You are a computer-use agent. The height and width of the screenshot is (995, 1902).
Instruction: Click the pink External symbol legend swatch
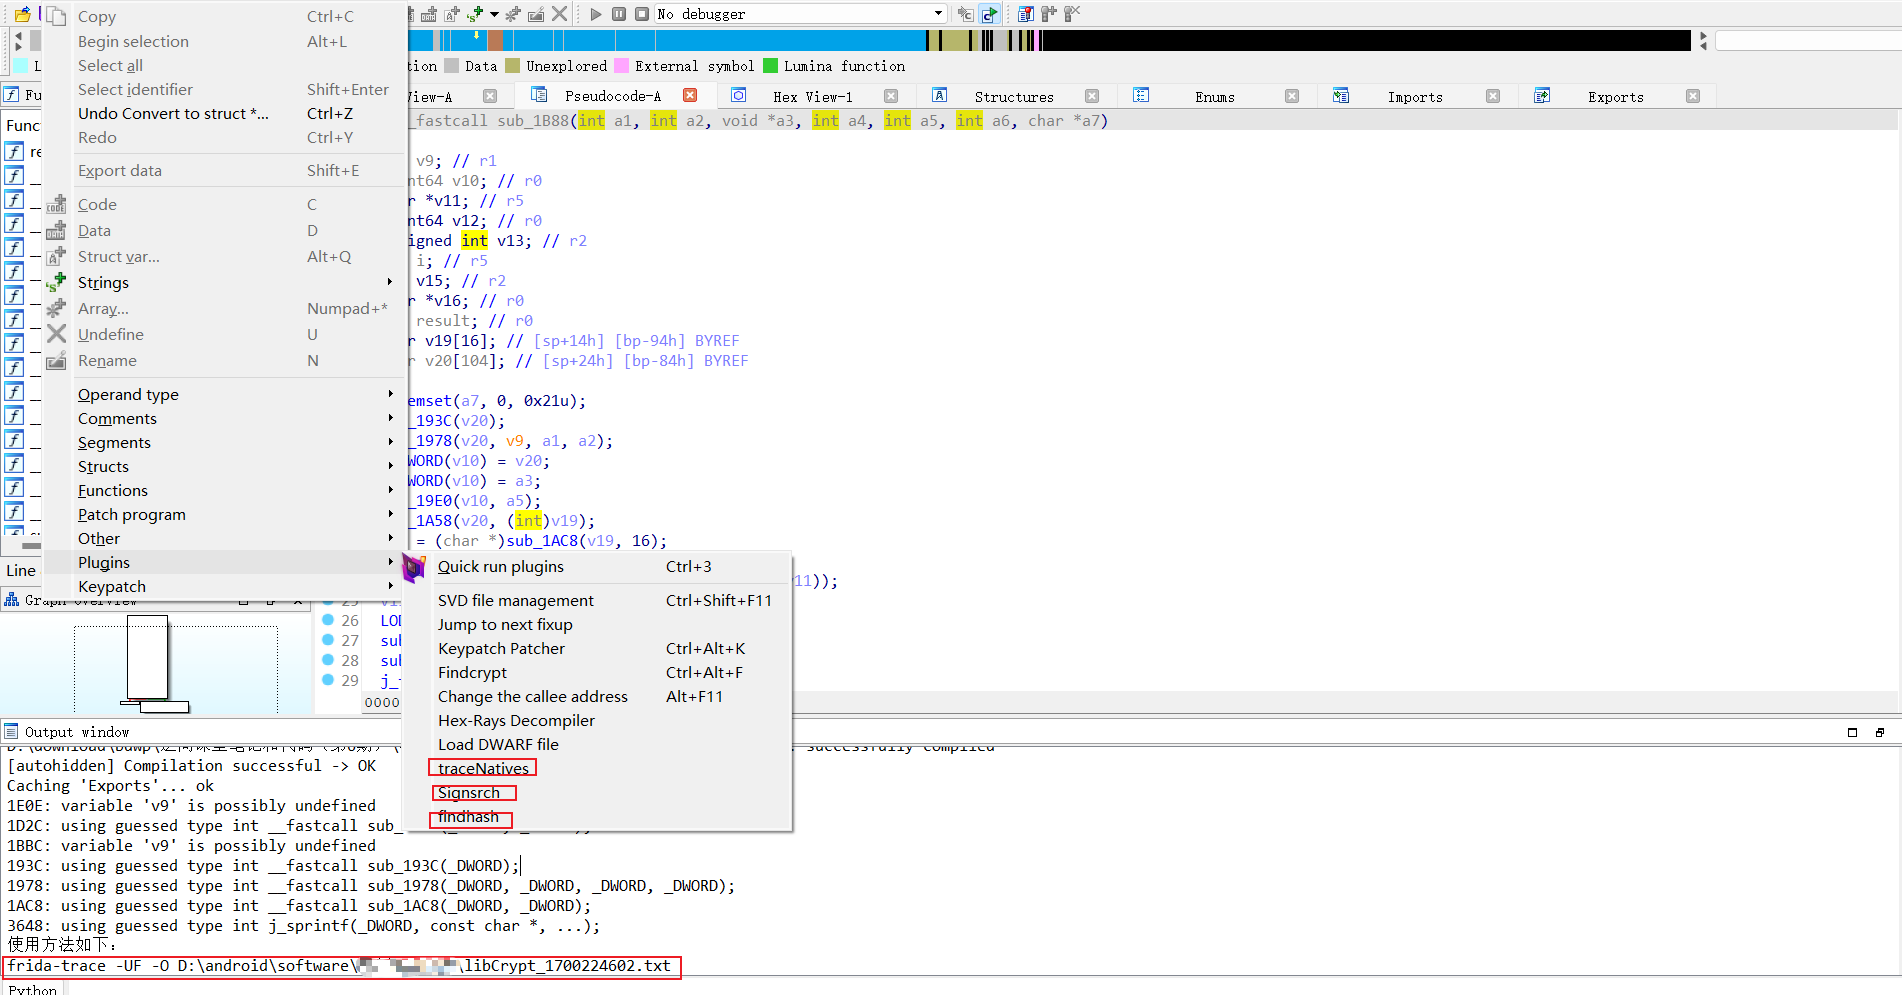621,66
